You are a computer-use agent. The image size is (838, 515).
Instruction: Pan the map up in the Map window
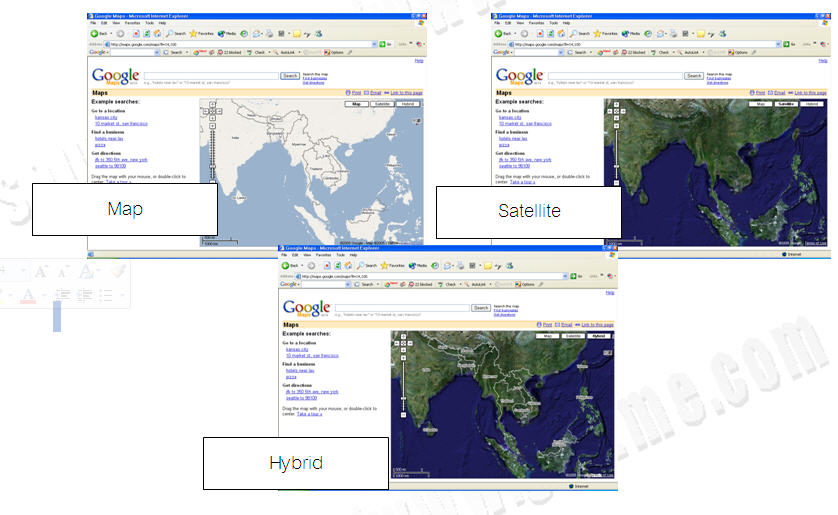tap(212, 105)
